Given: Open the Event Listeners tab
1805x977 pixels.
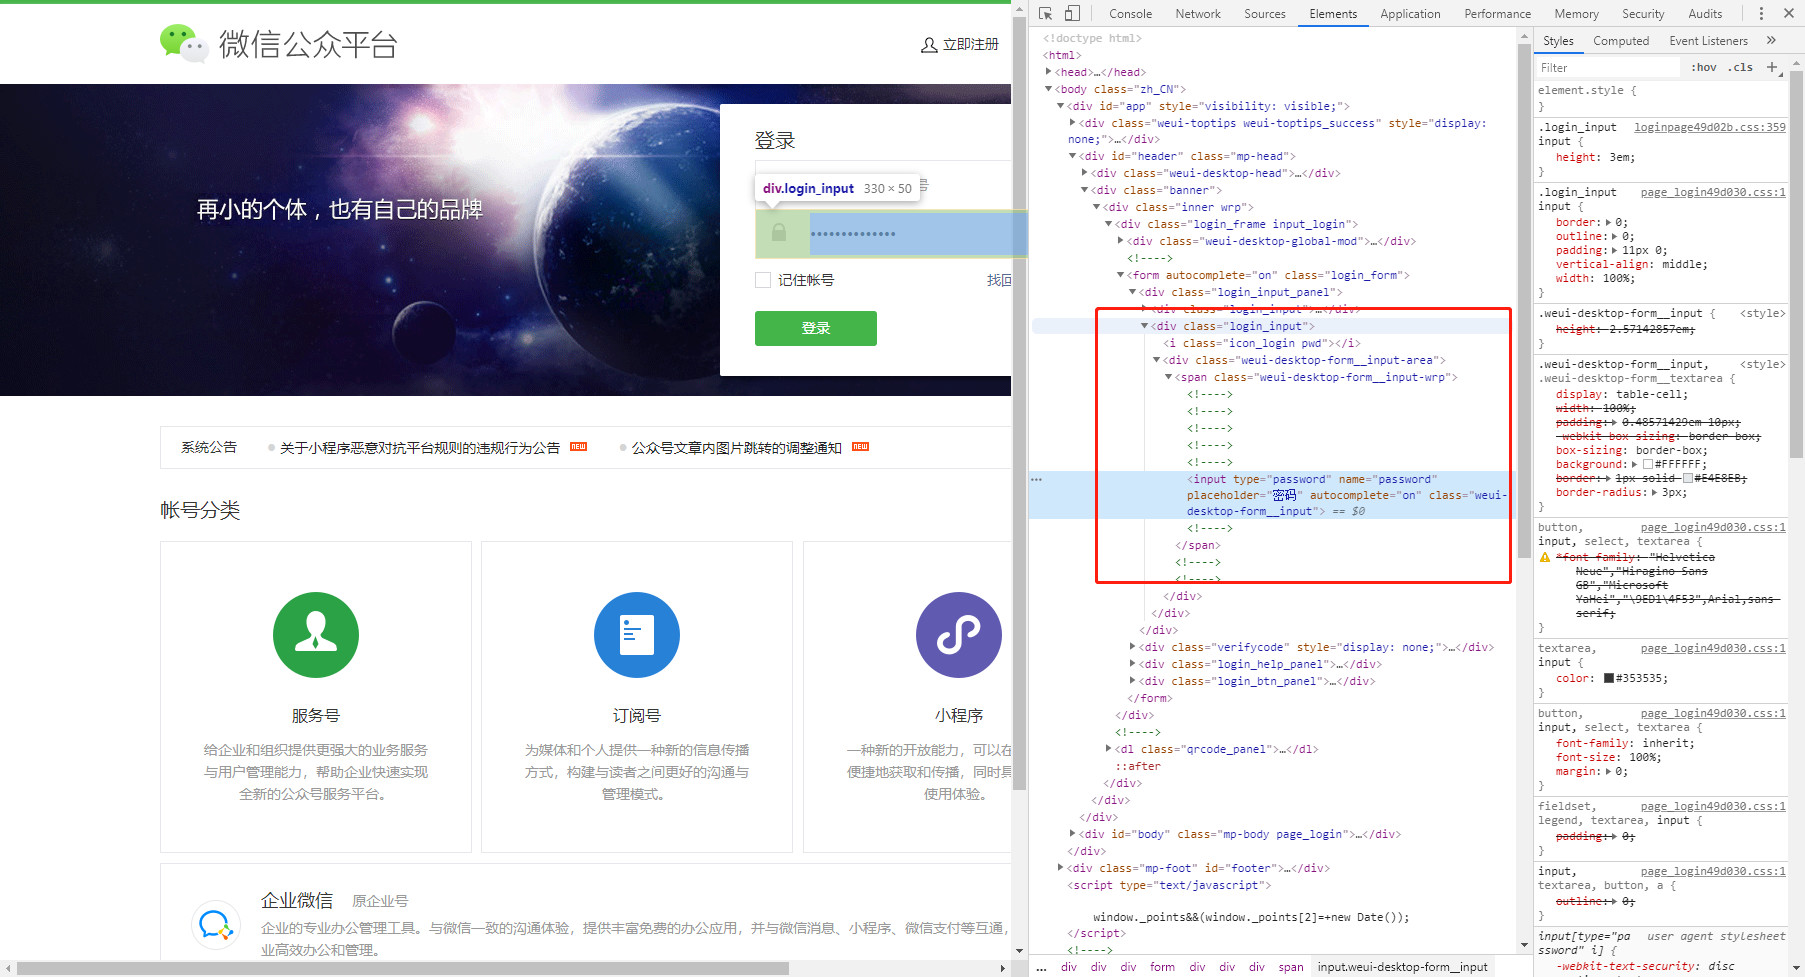Looking at the screenshot, I should coord(1708,41).
